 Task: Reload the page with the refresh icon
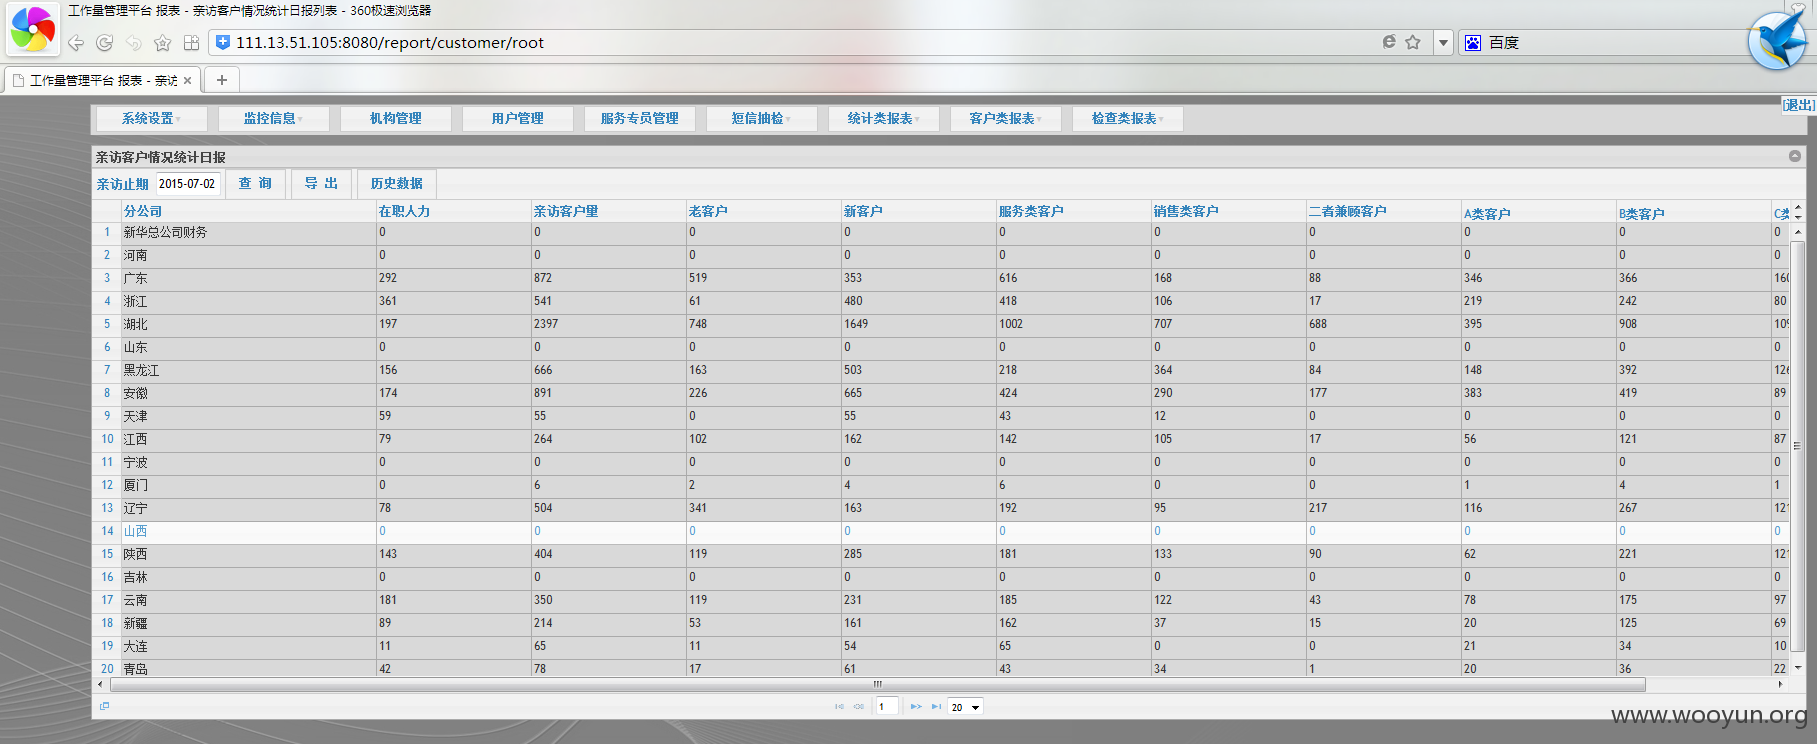(x=105, y=43)
